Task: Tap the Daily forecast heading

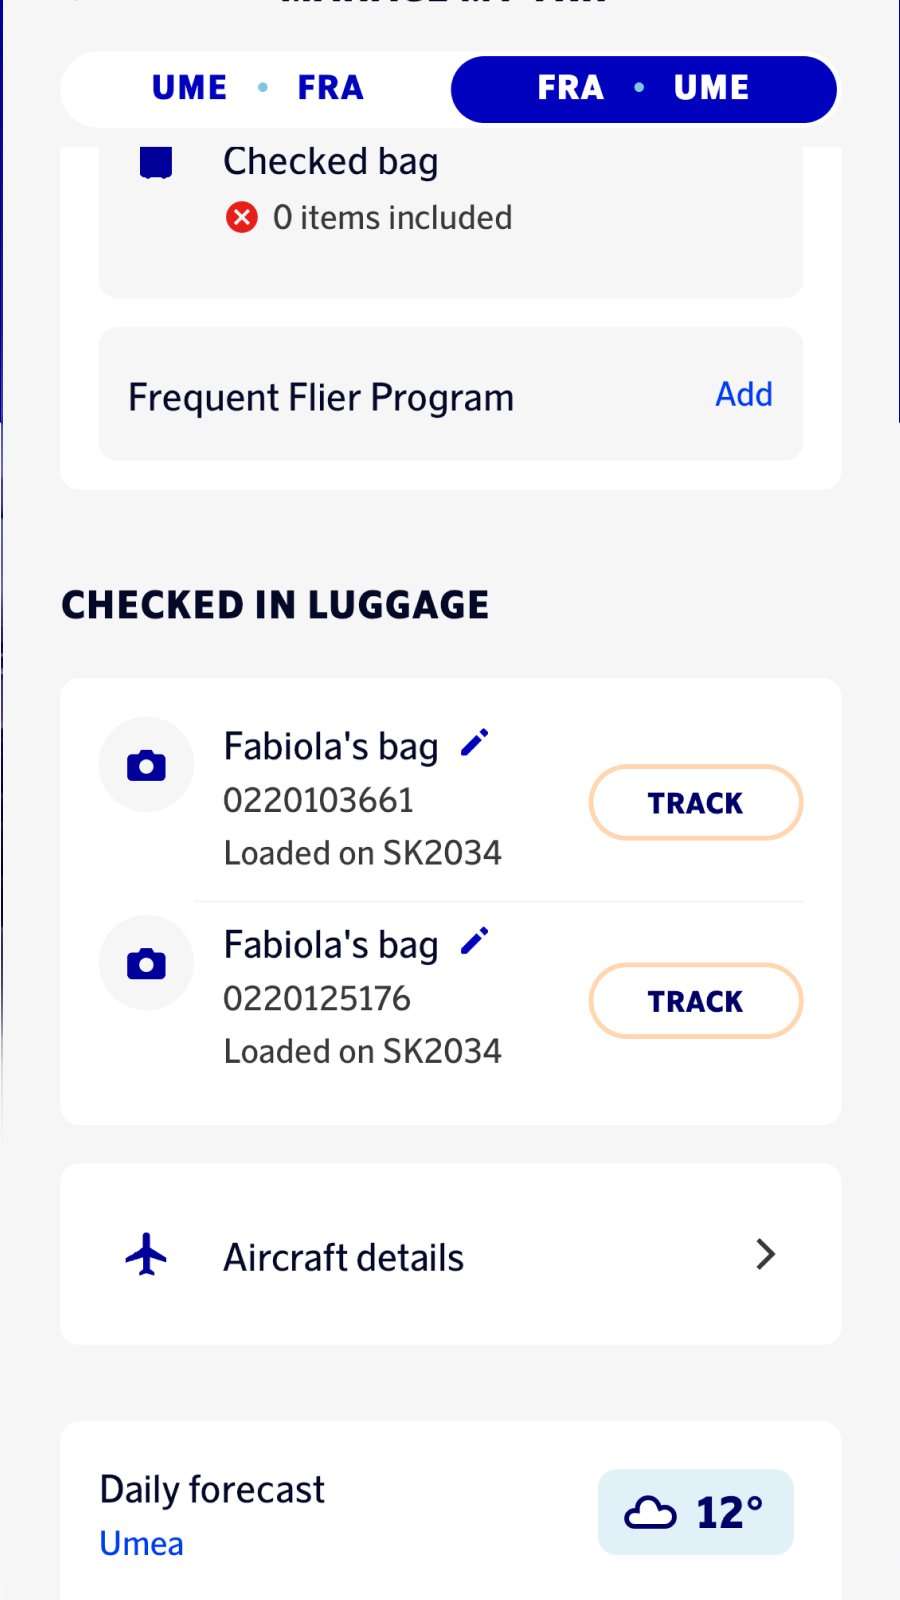Action: 212,1489
